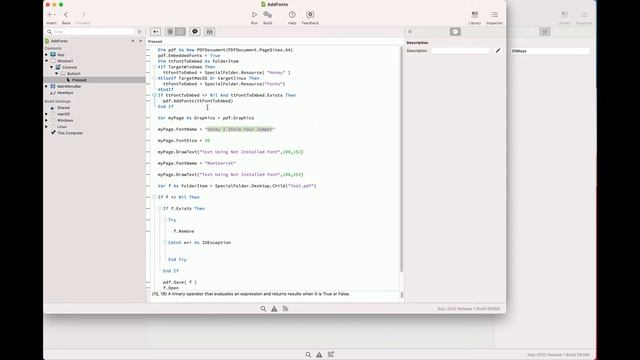Expand macOS build settings
This screenshot has height=360, width=640.
coord(46,114)
